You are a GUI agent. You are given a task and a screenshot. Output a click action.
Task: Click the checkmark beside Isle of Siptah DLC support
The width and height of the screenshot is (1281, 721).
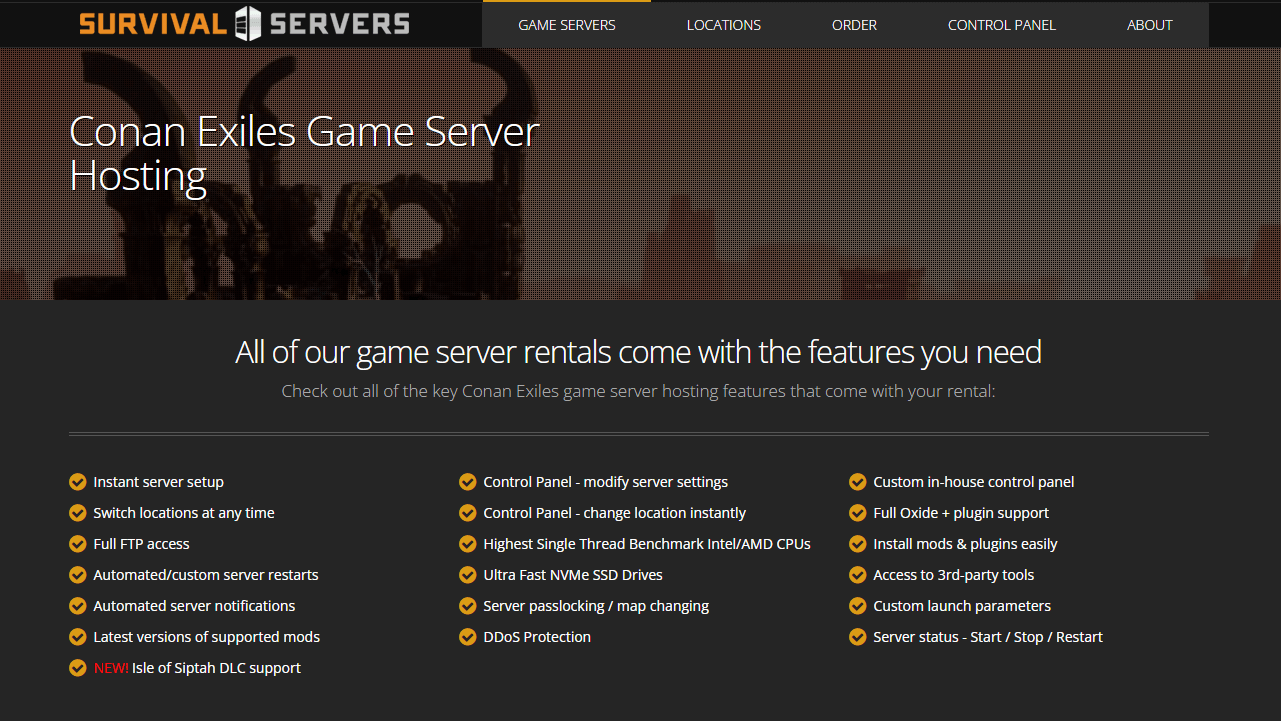[78, 668]
